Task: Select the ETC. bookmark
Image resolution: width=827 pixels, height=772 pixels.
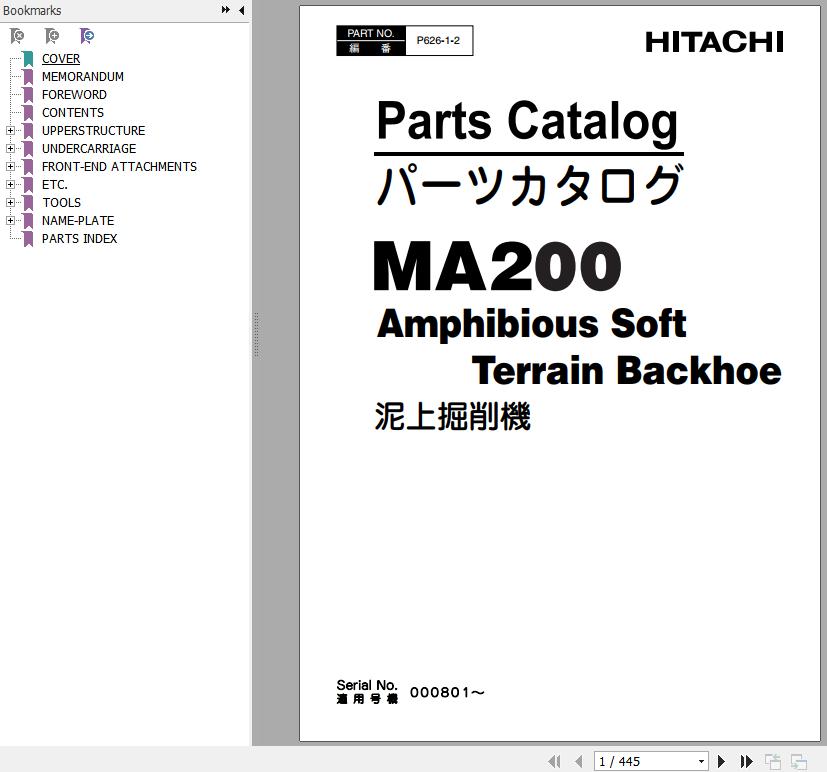Action: pos(55,185)
